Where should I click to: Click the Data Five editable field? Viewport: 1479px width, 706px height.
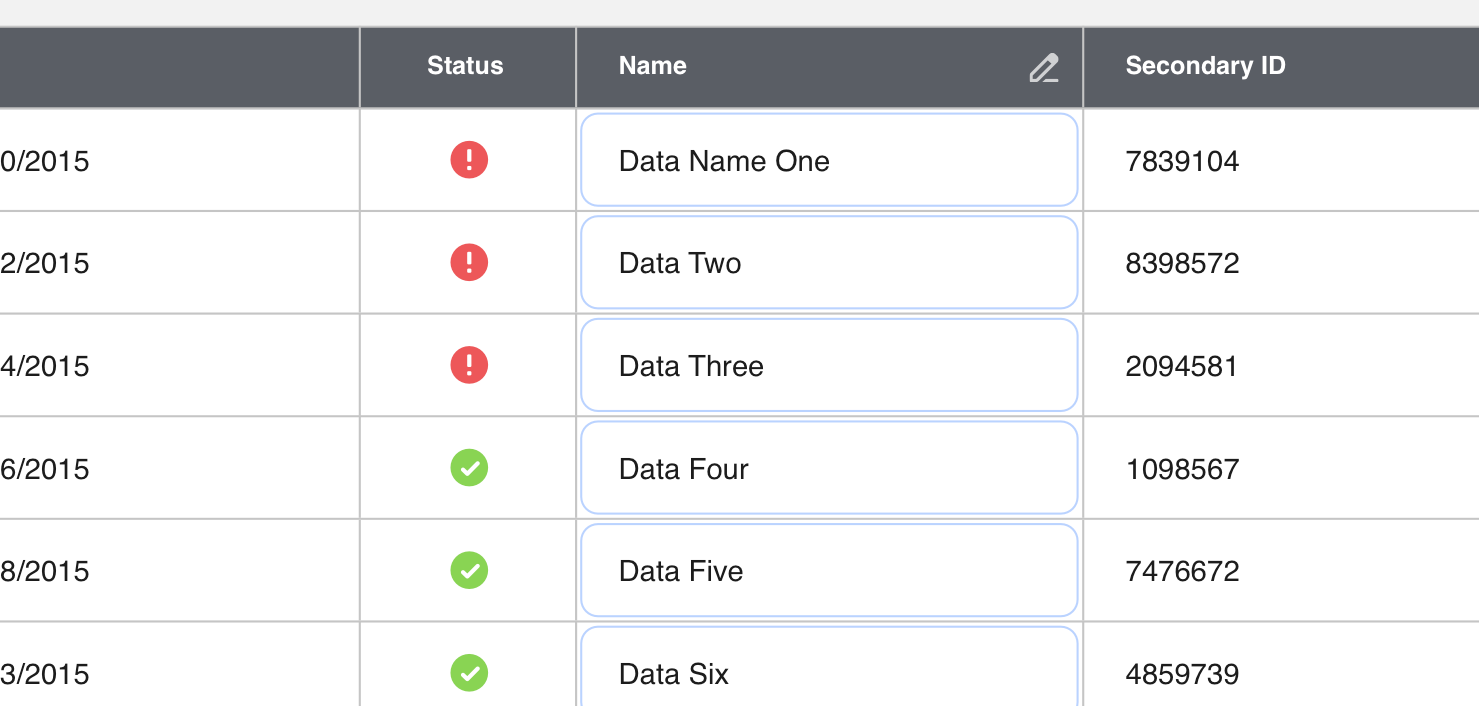point(828,570)
